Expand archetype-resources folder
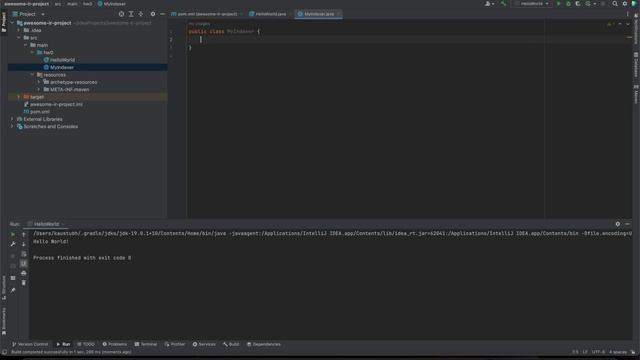Screen dimensions: 640x360 pos(39,82)
